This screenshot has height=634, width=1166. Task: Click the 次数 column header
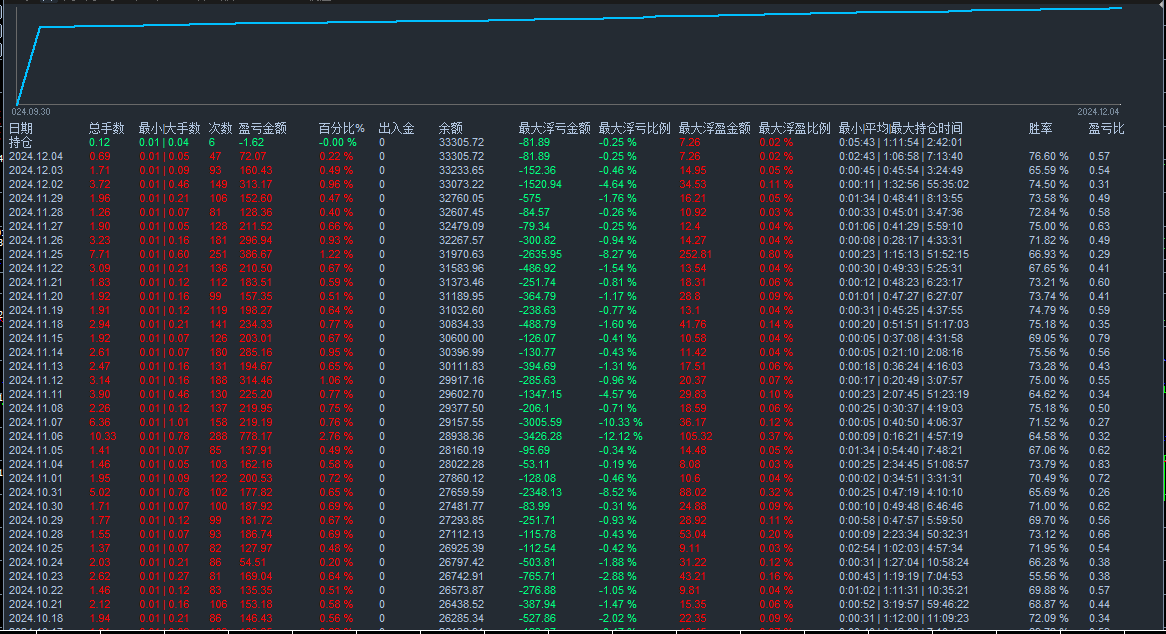click(x=220, y=129)
